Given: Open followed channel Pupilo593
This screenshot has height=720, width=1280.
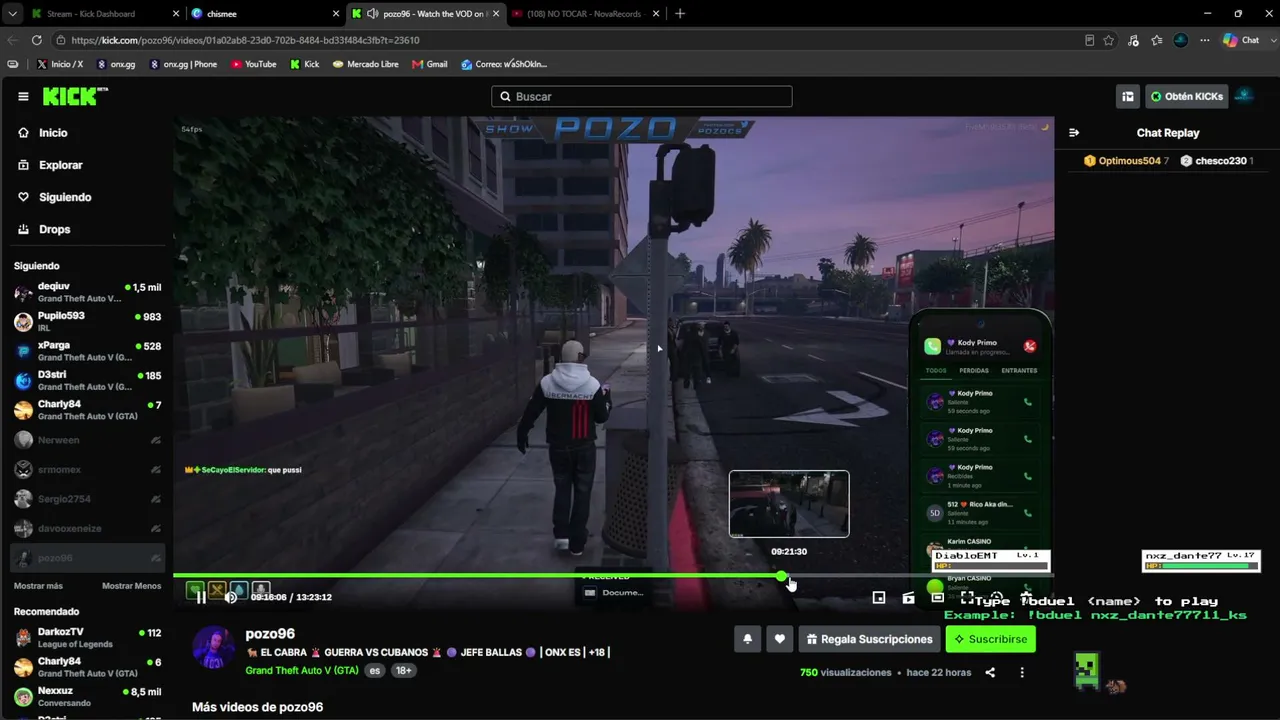Looking at the screenshot, I should tap(87, 321).
